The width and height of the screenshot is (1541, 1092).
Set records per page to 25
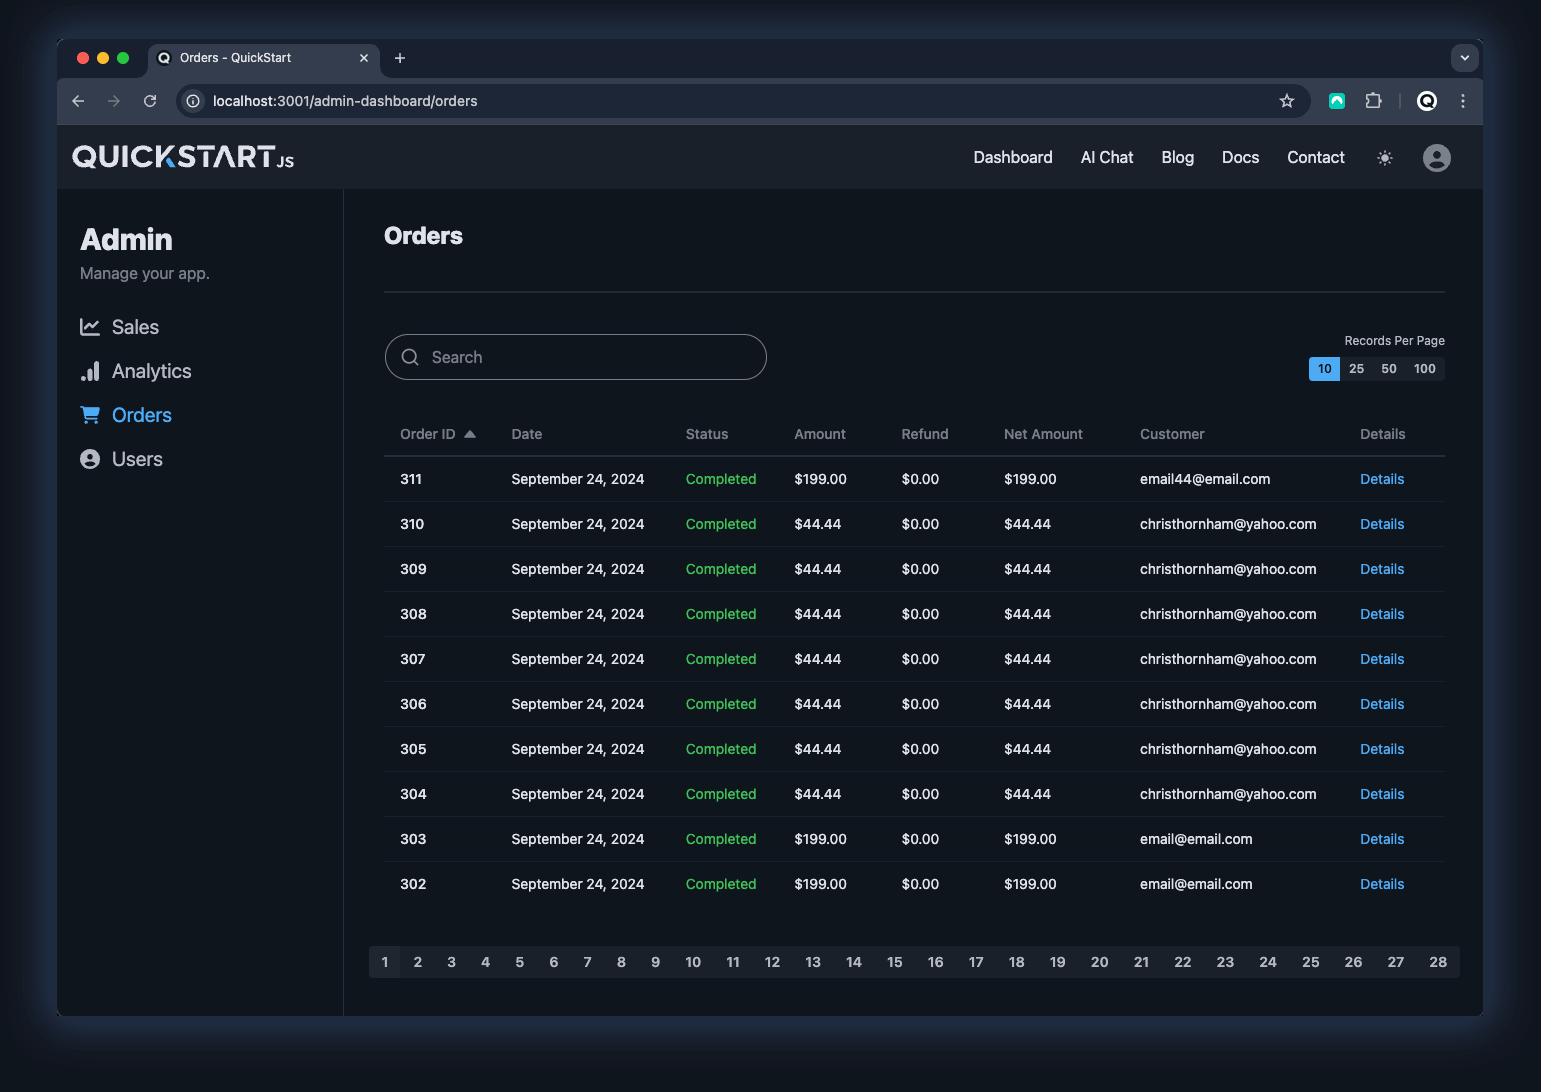[x=1356, y=369]
